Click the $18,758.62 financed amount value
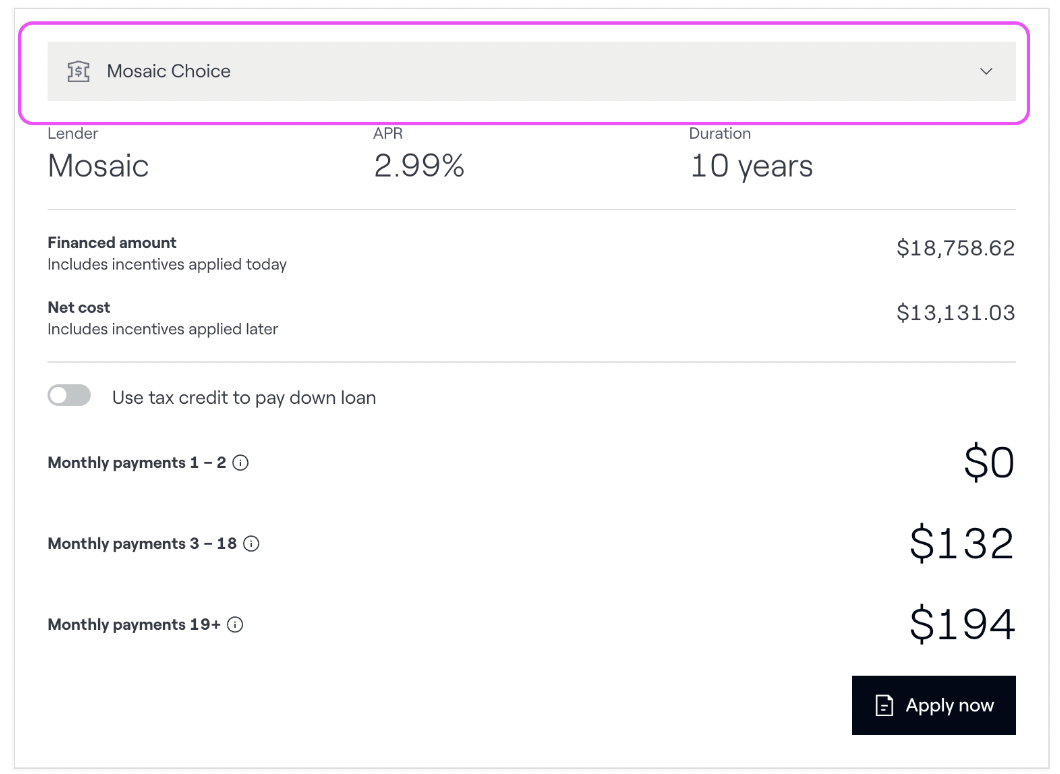 [x=955, y=248]
